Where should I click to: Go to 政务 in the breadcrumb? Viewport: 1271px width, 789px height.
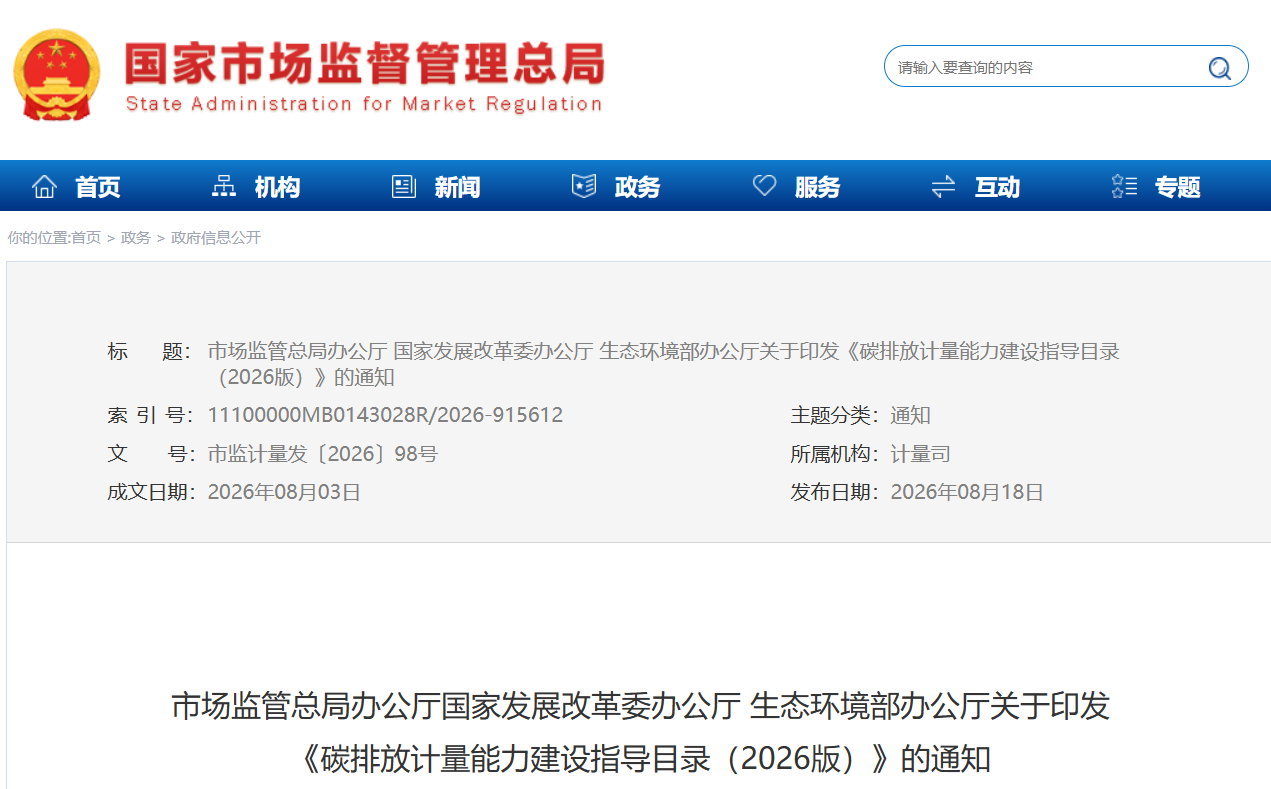136,238
